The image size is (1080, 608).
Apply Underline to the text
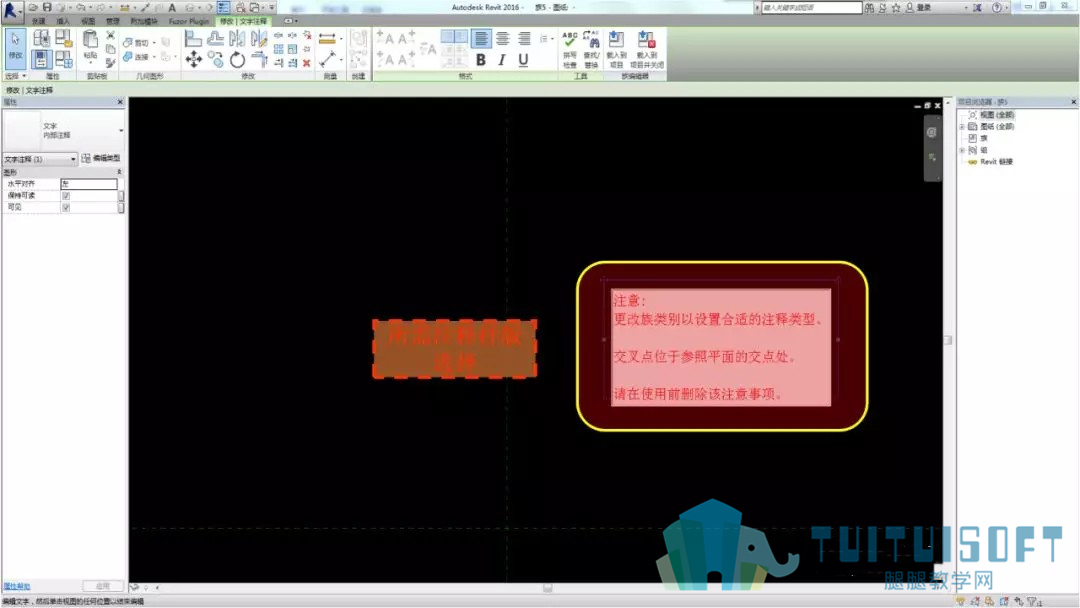click(523, 60)
